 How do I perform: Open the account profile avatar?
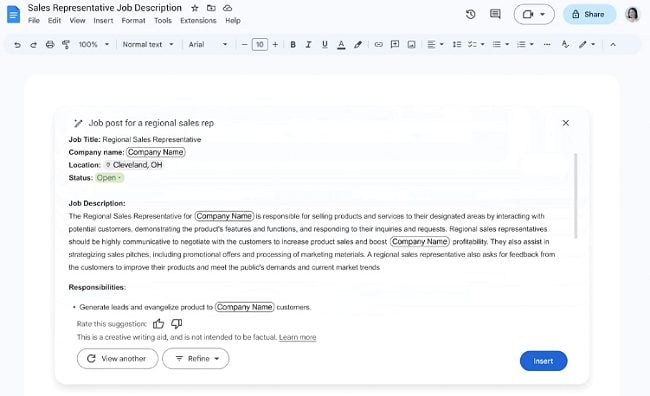[633, 15]
